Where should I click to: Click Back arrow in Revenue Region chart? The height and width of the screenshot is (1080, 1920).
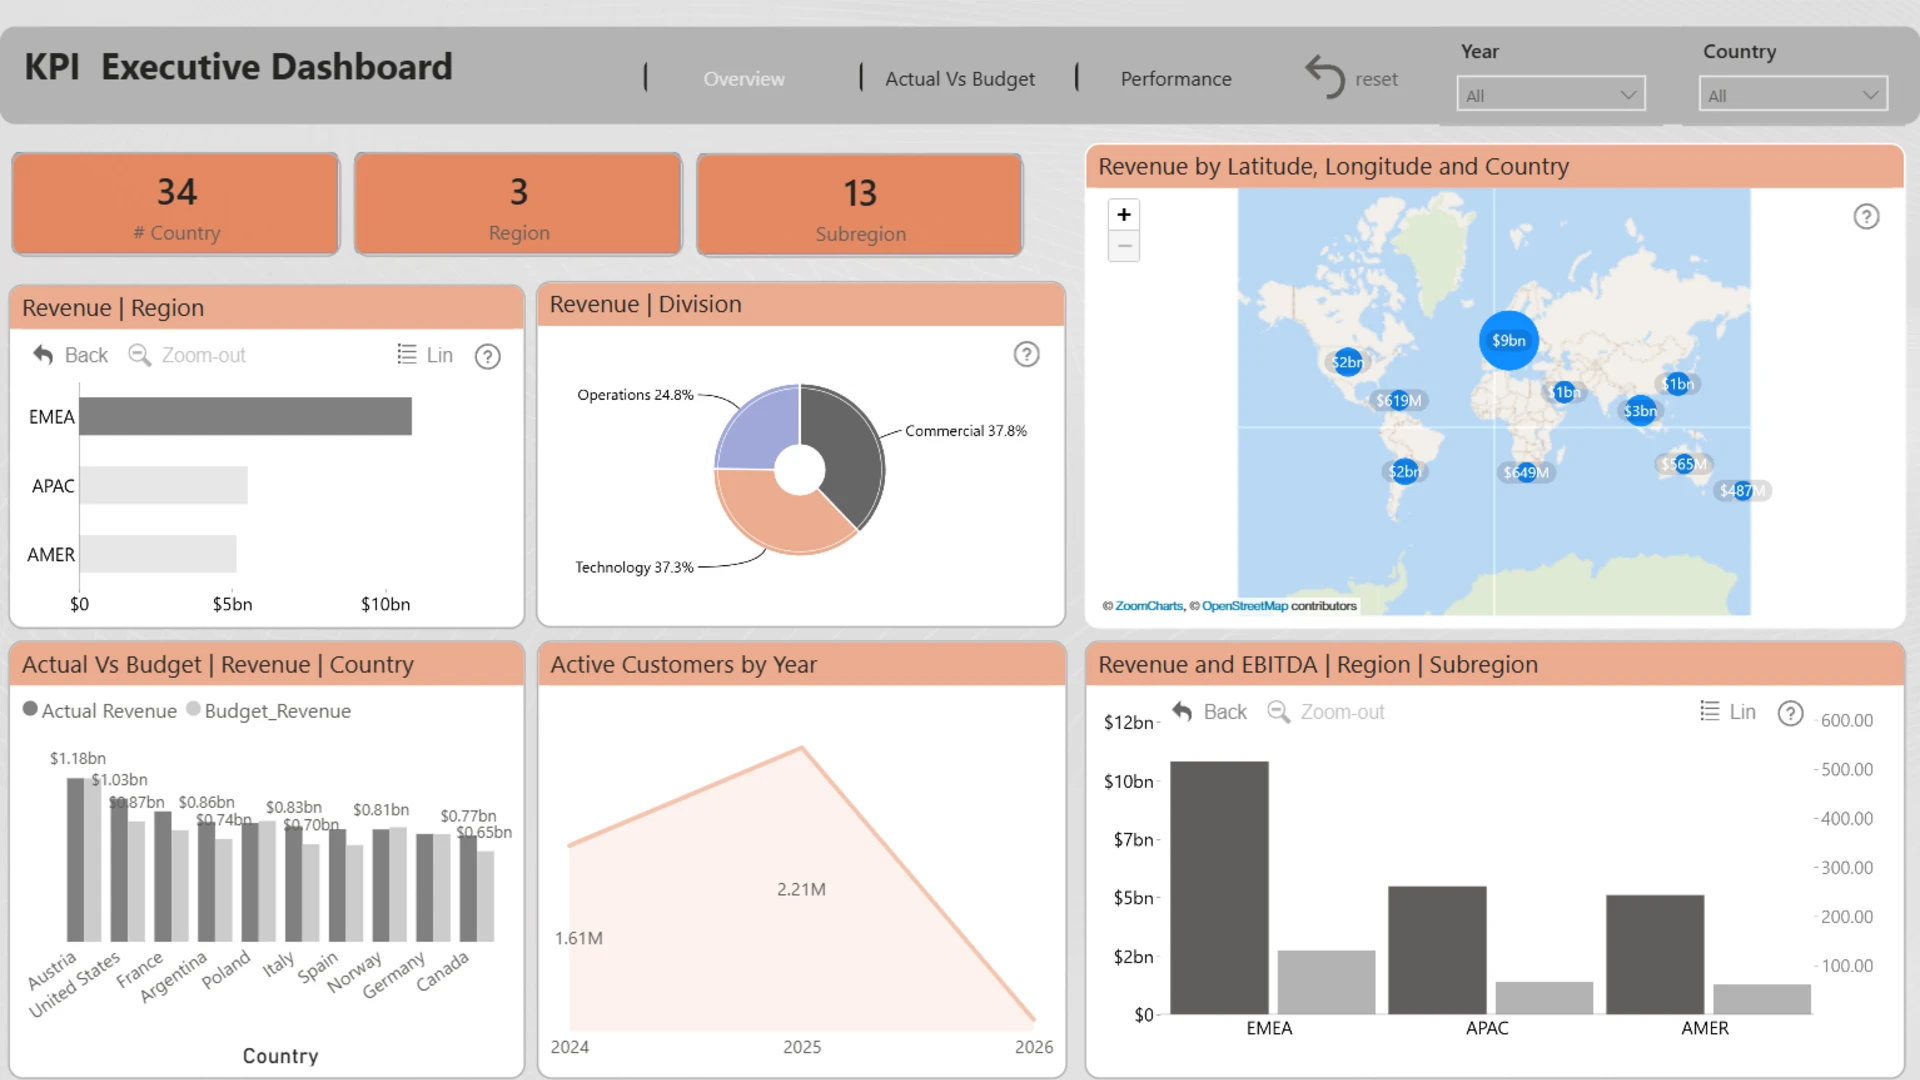pos(43,355)
